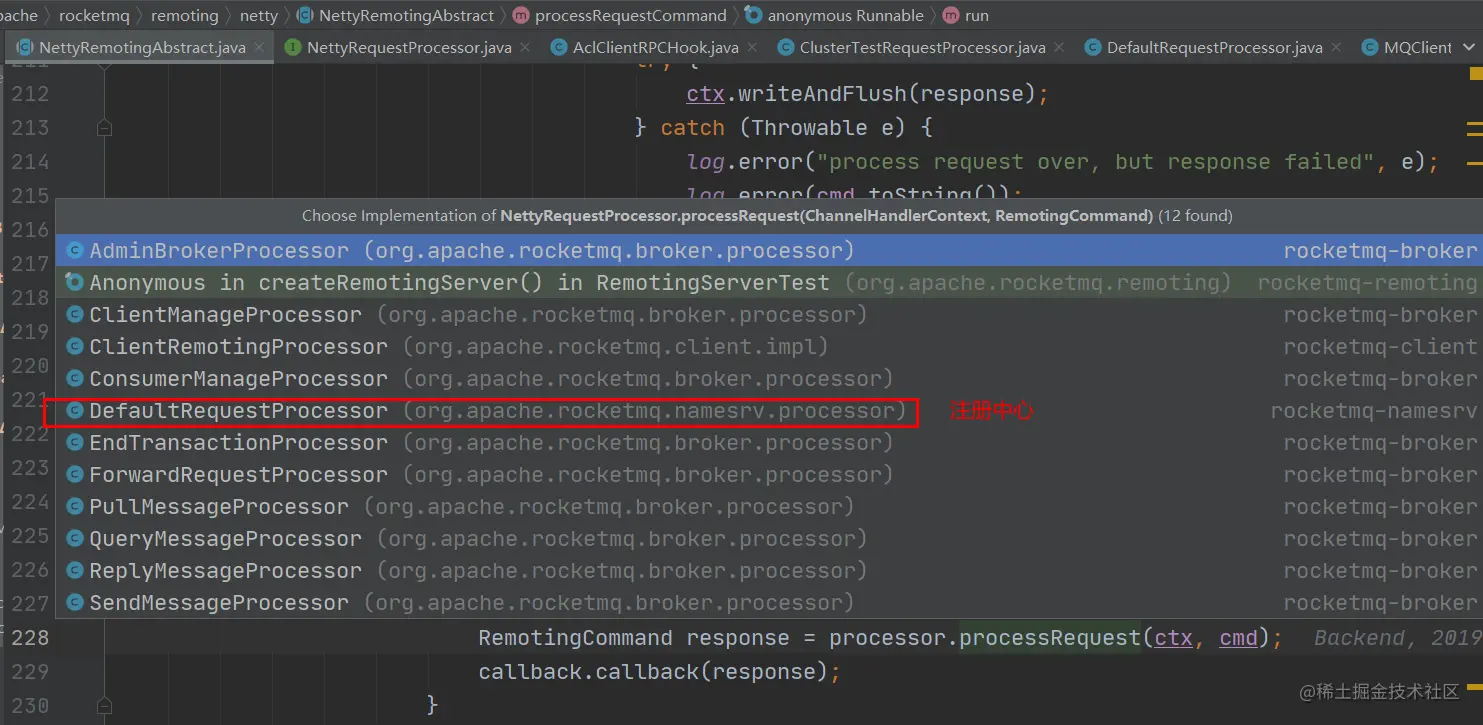Select ClientRemotingProcessor implementation
Viewport: 1483px width, 725px height.
tap(769, 346)
